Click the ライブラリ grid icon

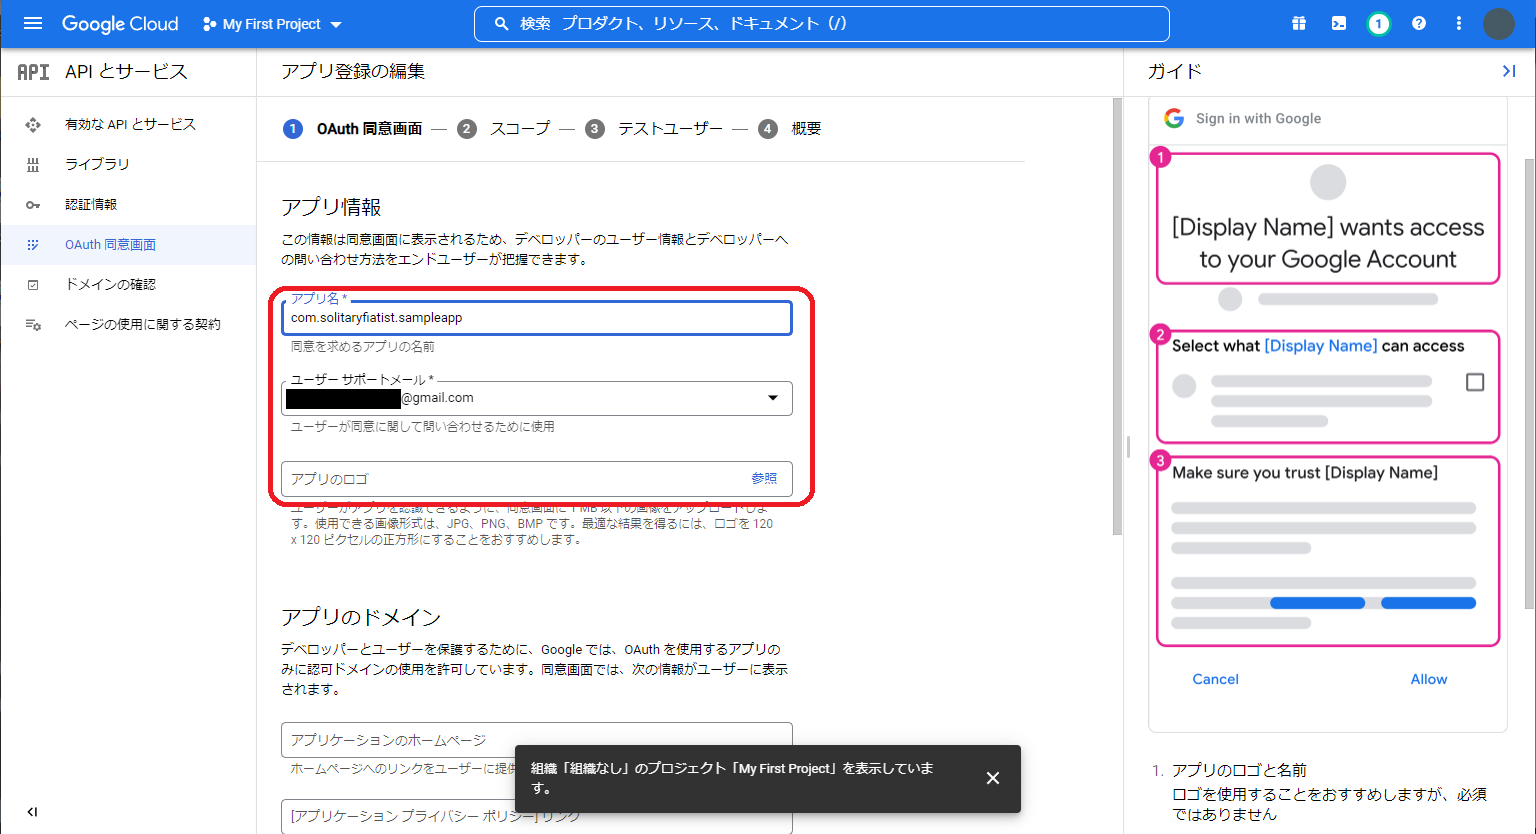(33, 164)
